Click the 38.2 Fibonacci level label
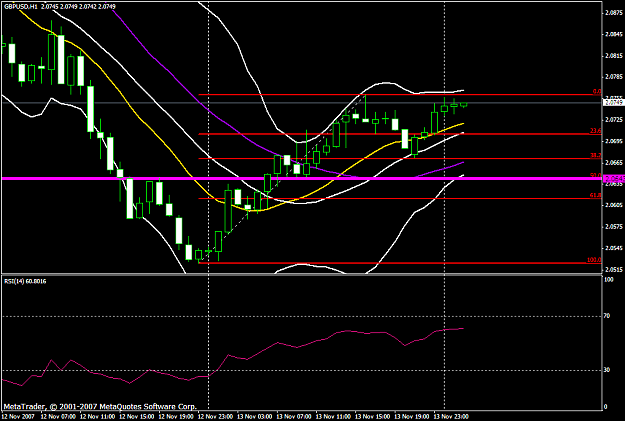 point(596,155)
